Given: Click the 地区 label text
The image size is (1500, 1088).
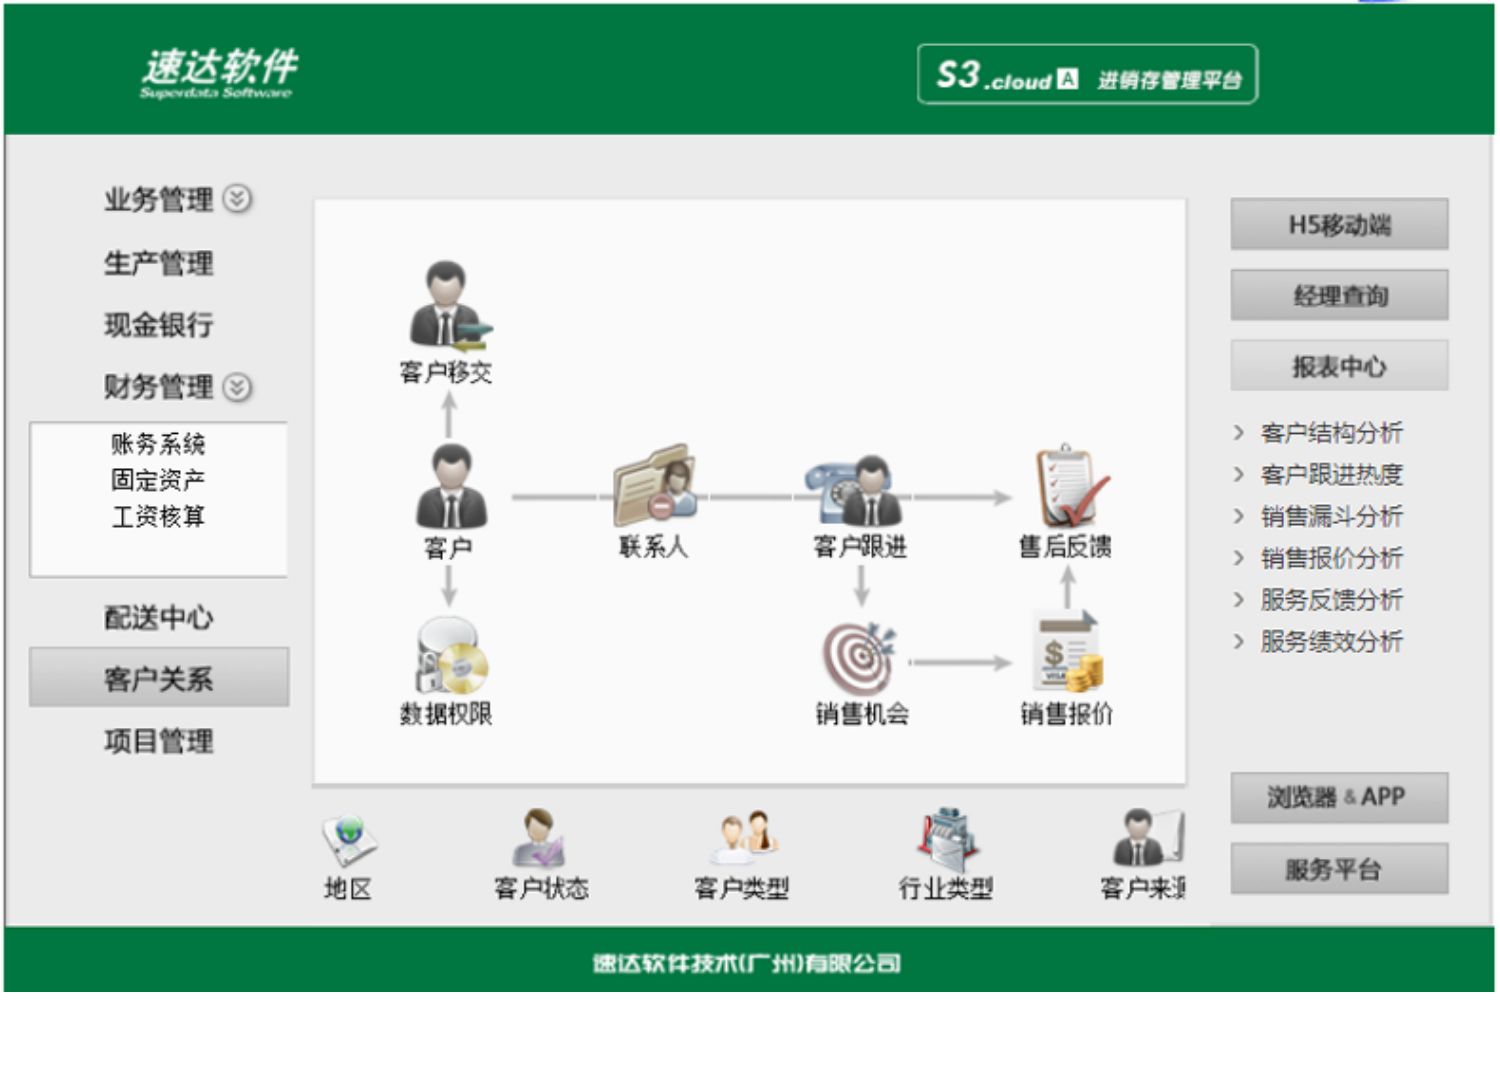Looking at the screenshot, I should click(x=348, y=888).
